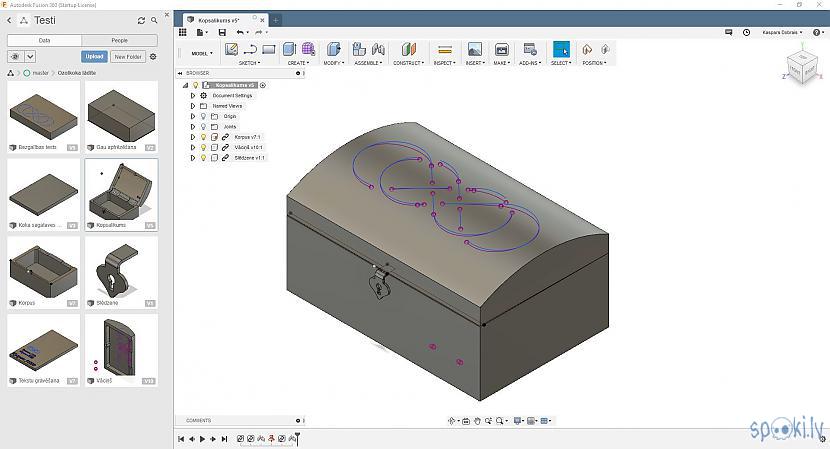Open the 3D Print make icon
This screenshot has width=830, height=449.
pyautogui.click(x=501, y=50)
